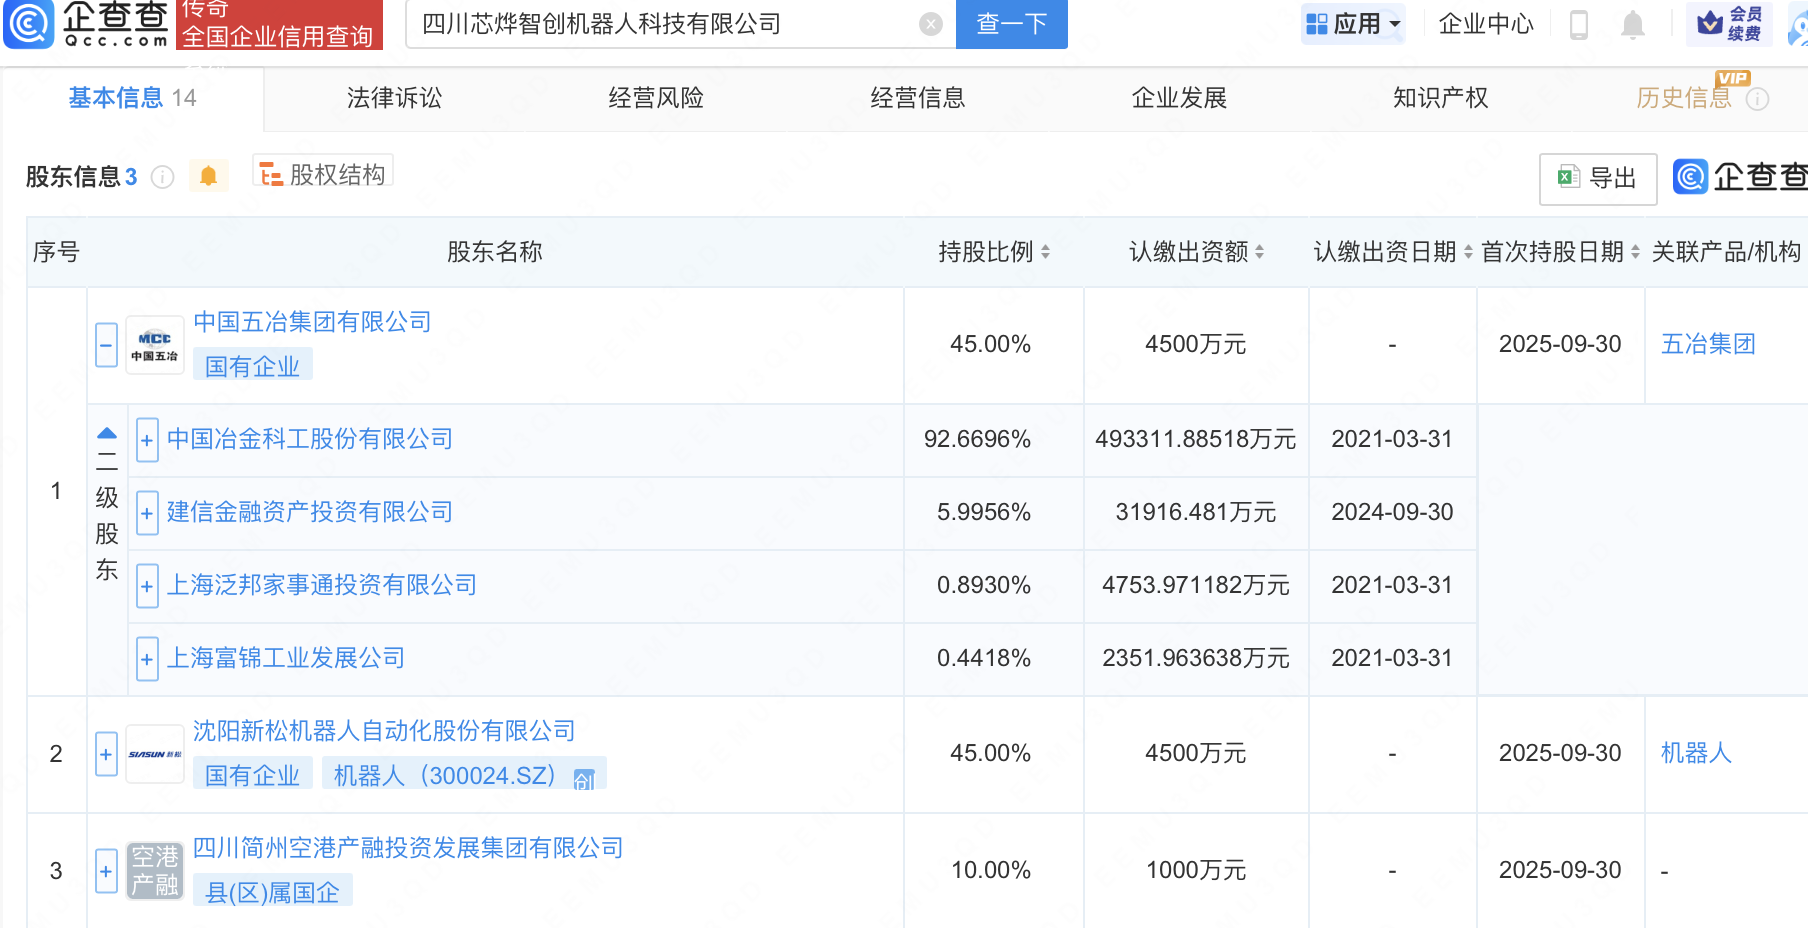Viewport: 1808px width, 928px height.
Task: Expand 沈阳新松机器人 shareholder row
Action: [x=106, y=754]
